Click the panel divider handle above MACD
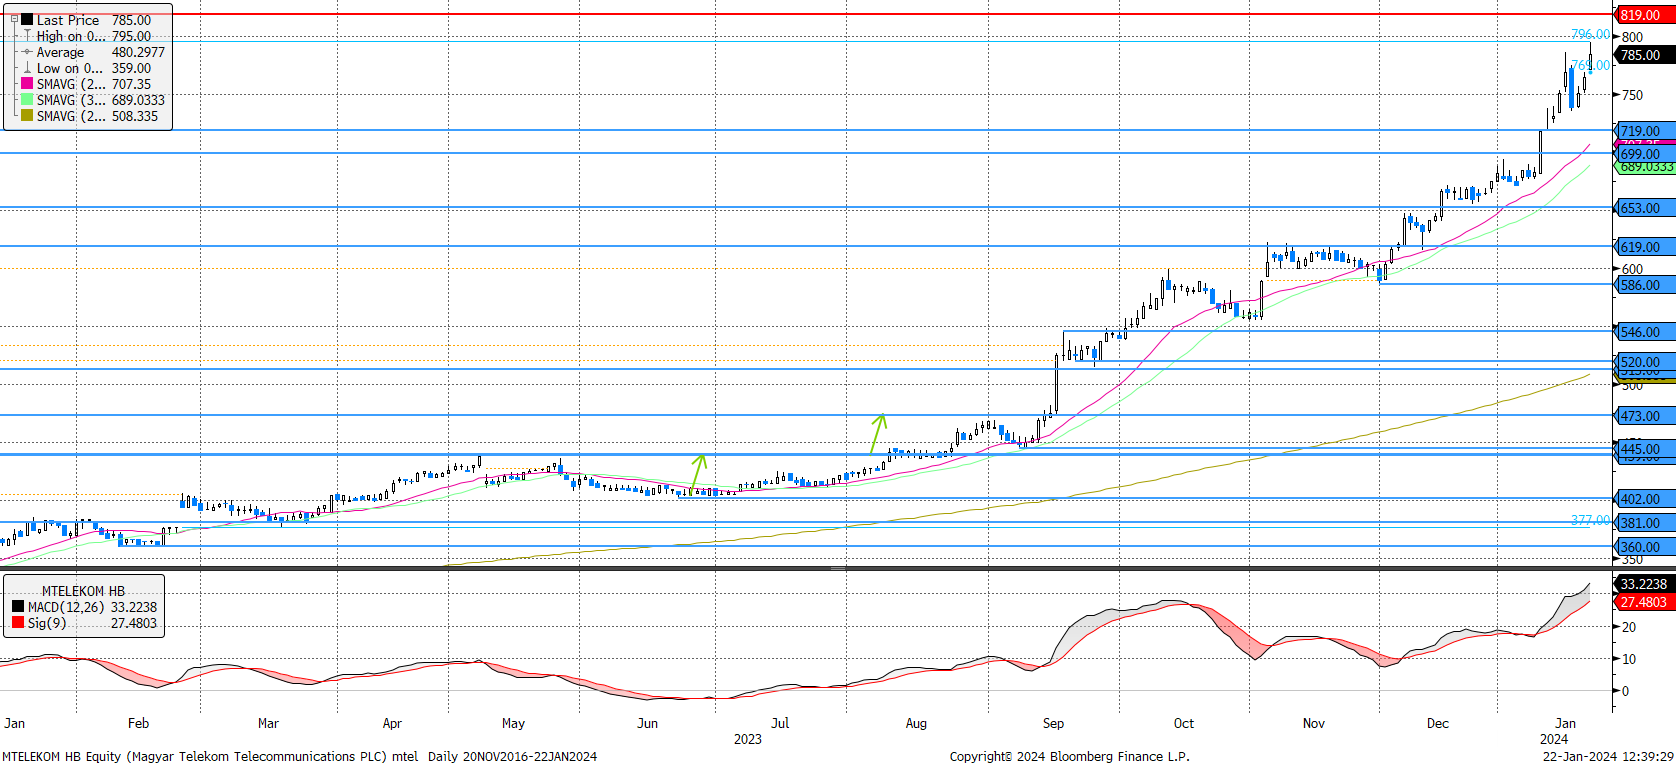 coord(838,568)
